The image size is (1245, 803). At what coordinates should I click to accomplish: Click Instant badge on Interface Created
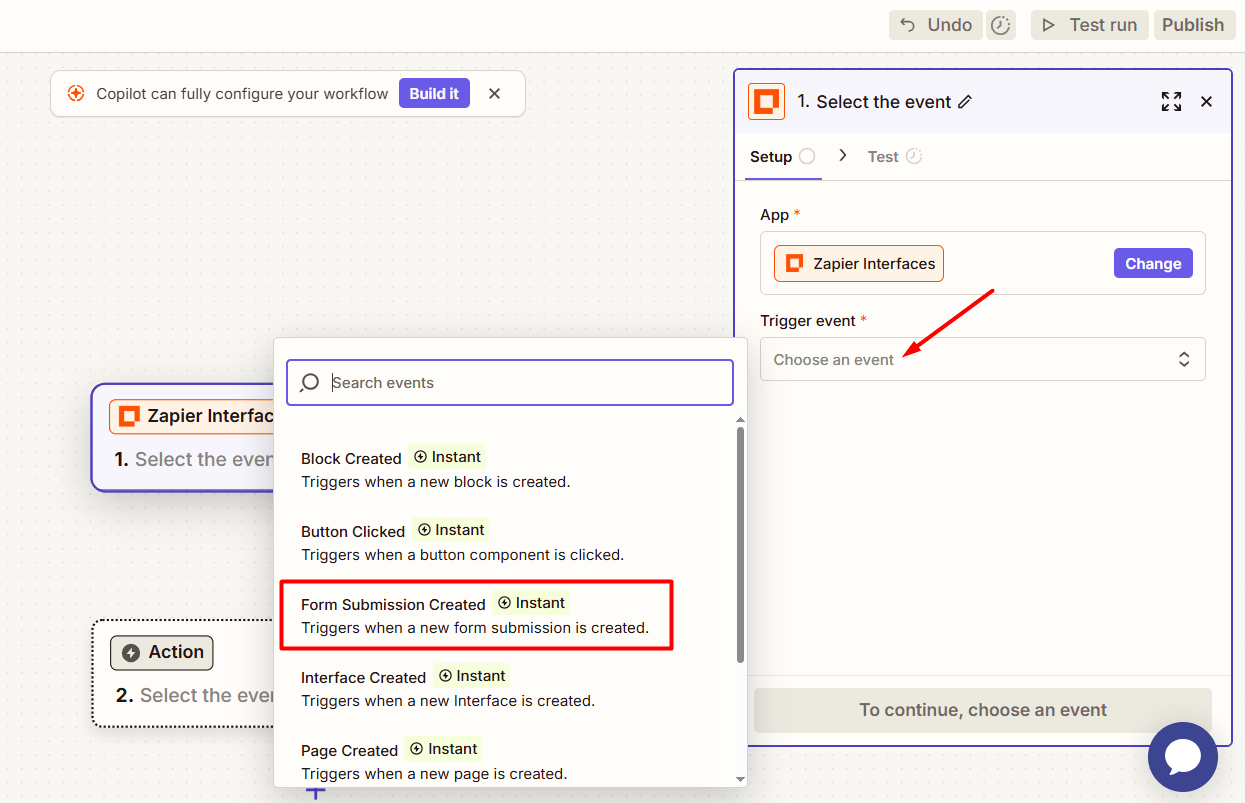(471, 676)
